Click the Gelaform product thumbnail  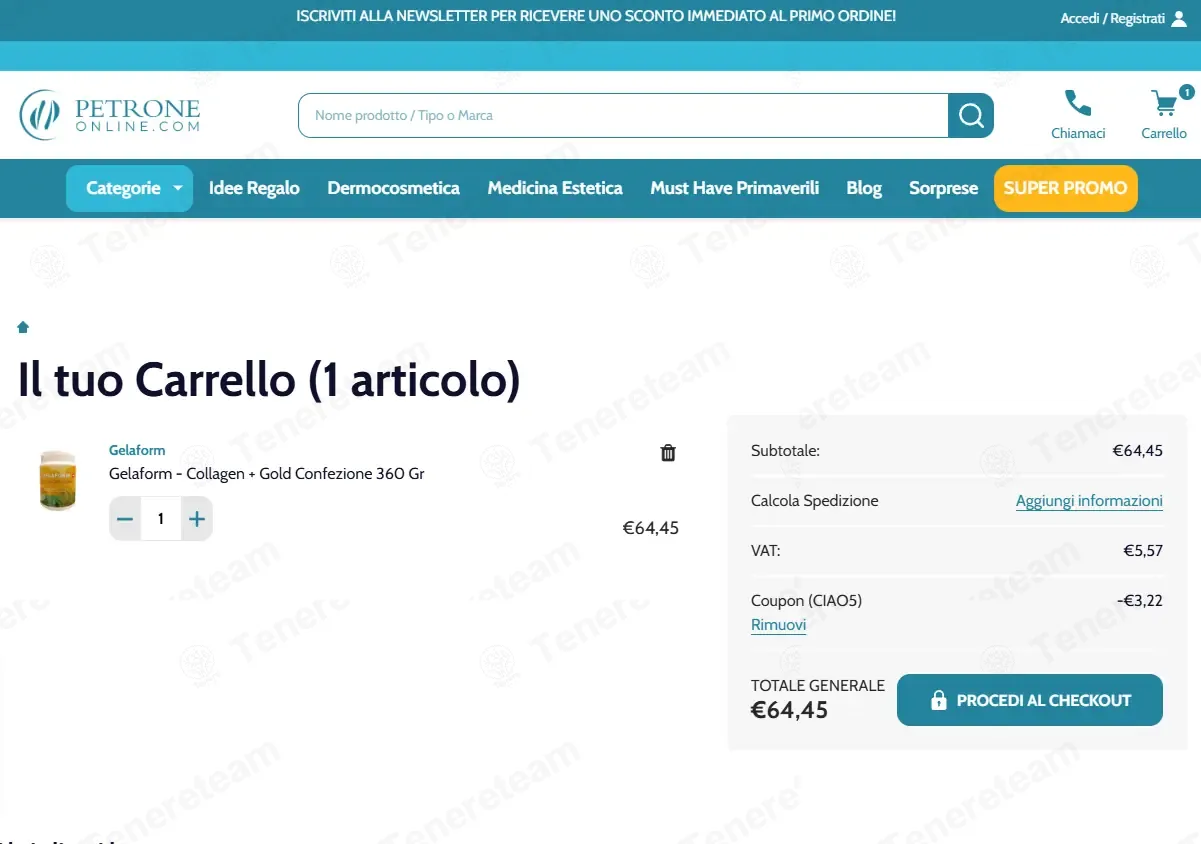click(x=58, y=481)
